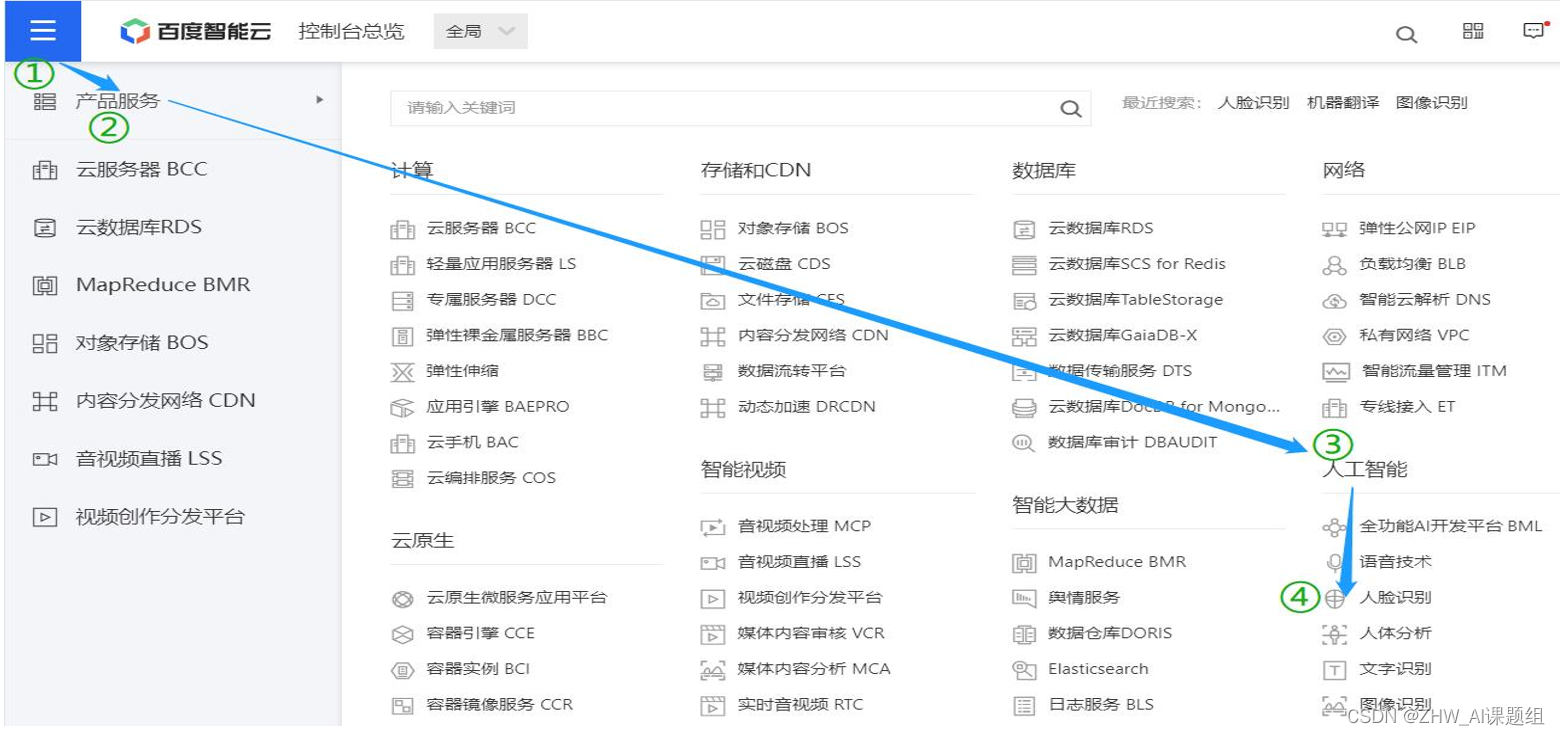Click the 音视频直播 LSS sidebar icon
Image resolution: width=1560 pixels, height=735 pixels.
45,459
